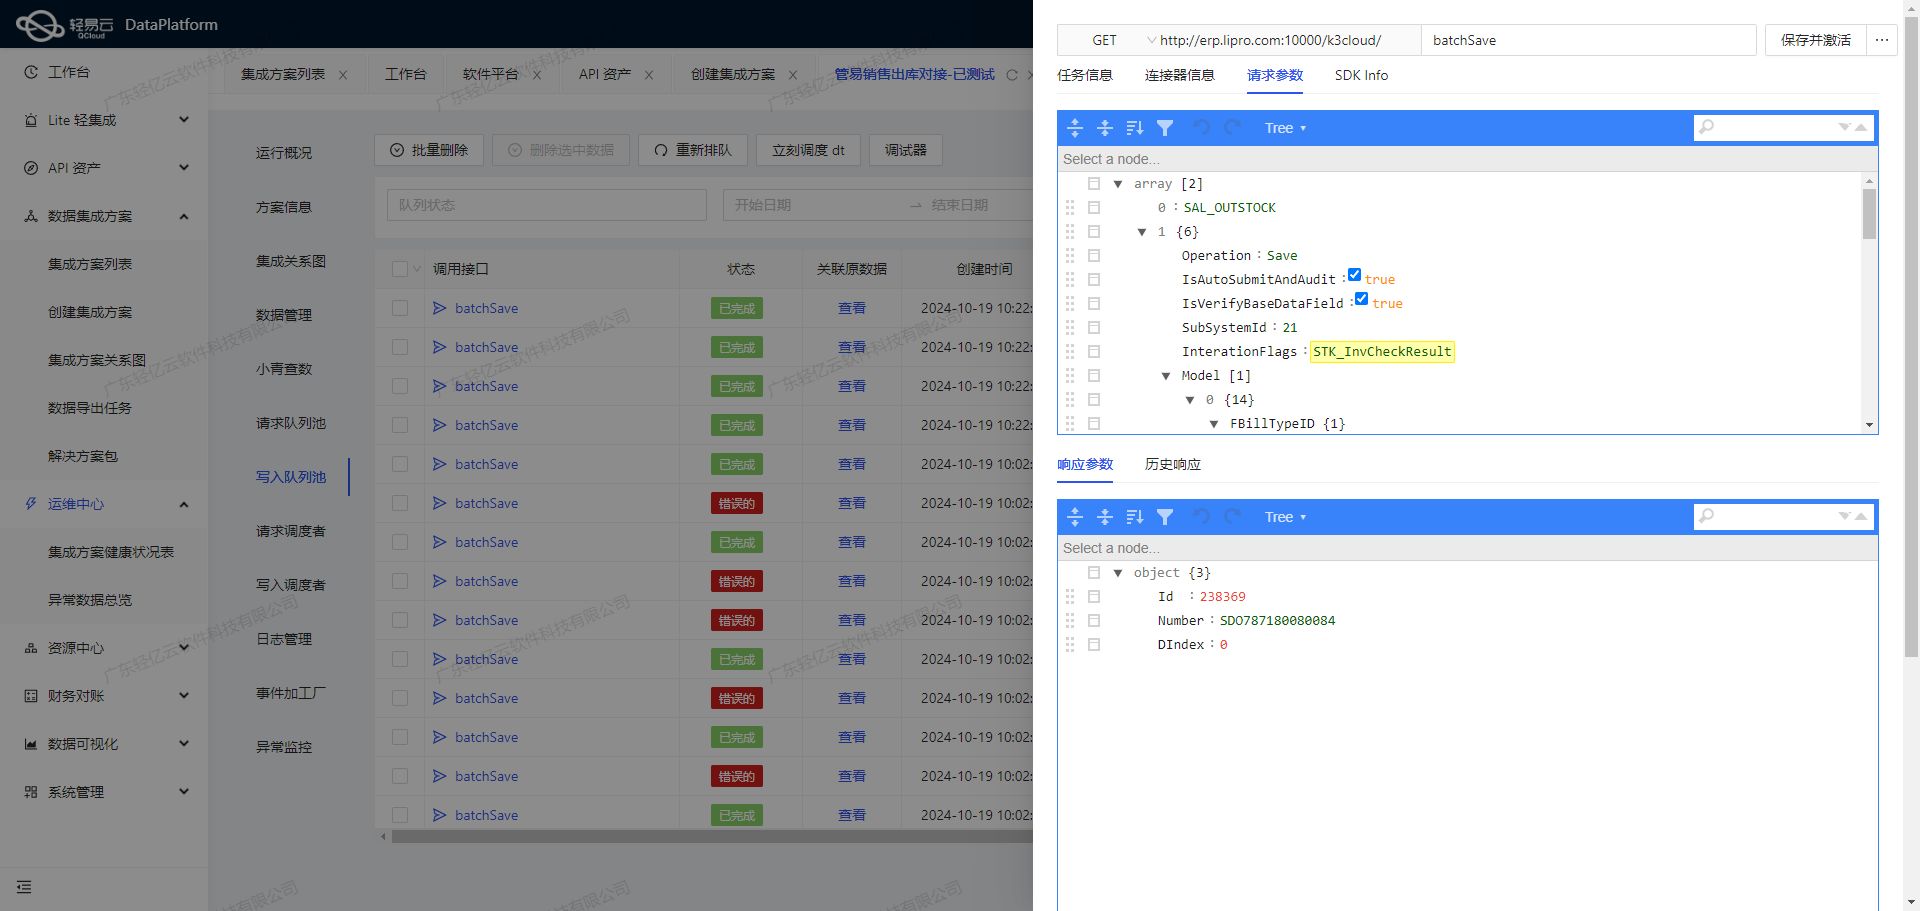Click the 立刻调度 dt button
Image resolution: width=1920 pixels, height=911 pixels.
coord(808,150)
